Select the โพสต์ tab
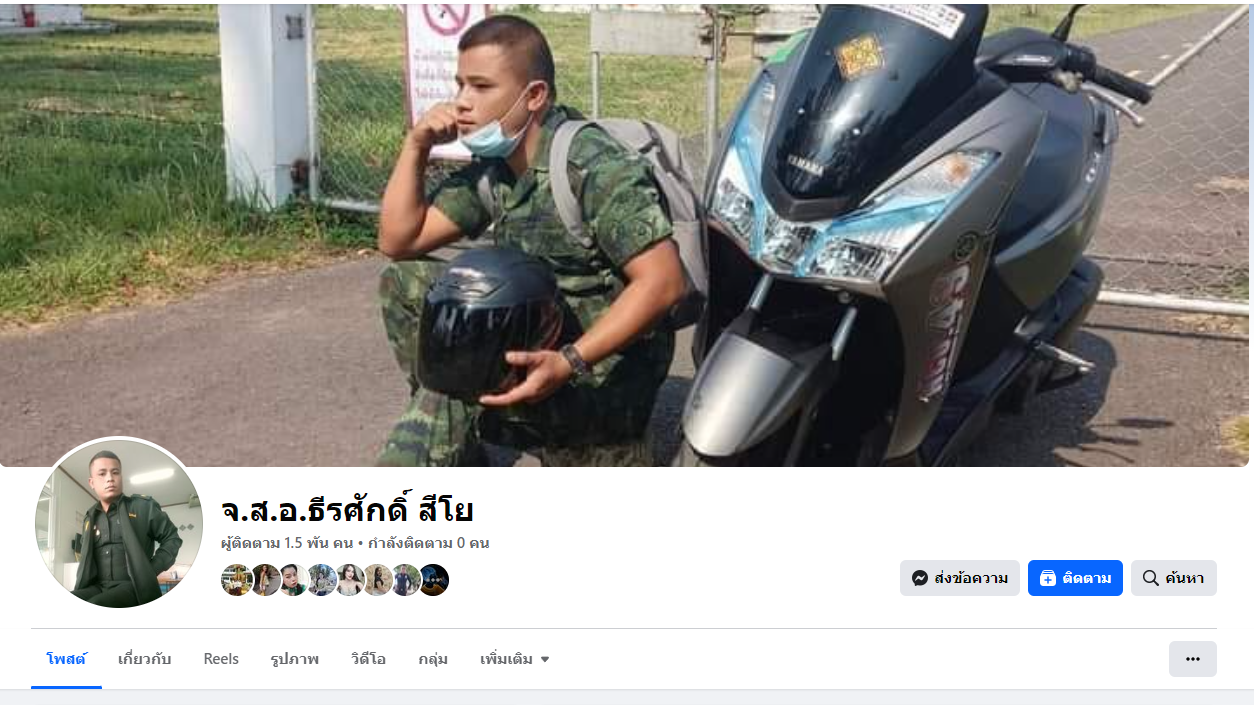Screen dimensions: 1254x705 66,659
